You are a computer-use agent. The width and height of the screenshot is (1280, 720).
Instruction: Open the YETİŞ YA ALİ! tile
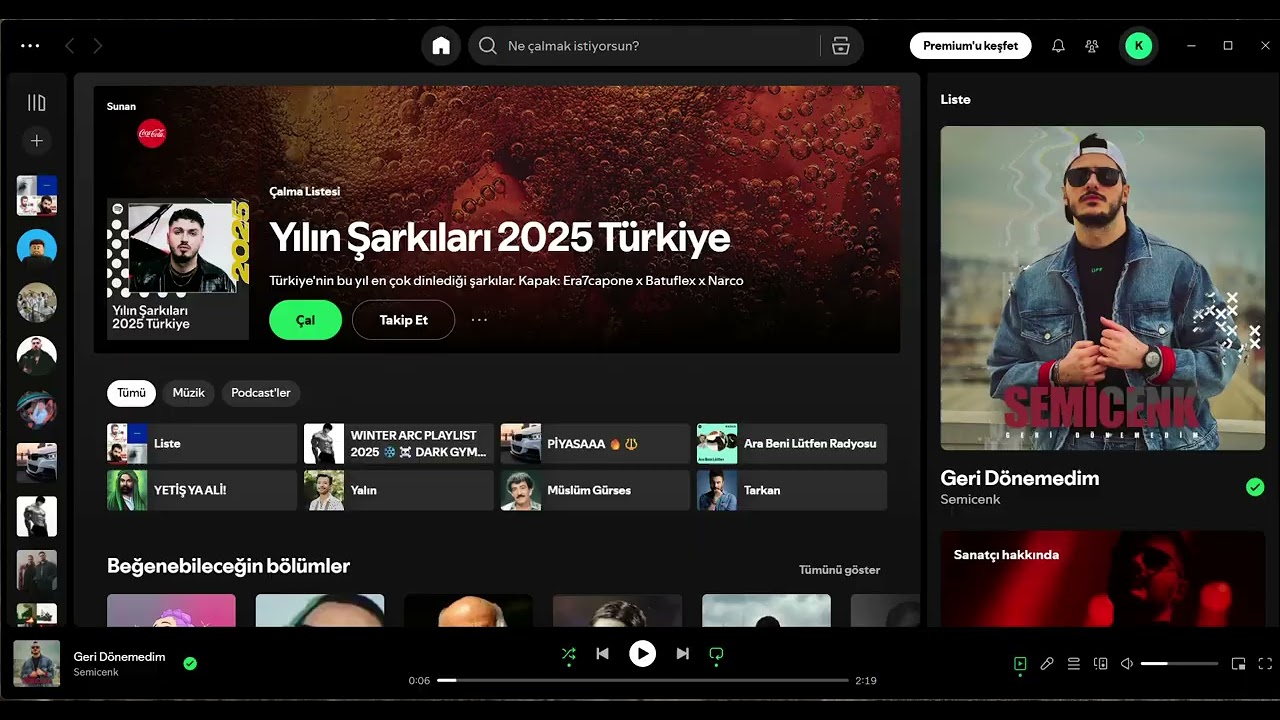[x=202, y=490]
